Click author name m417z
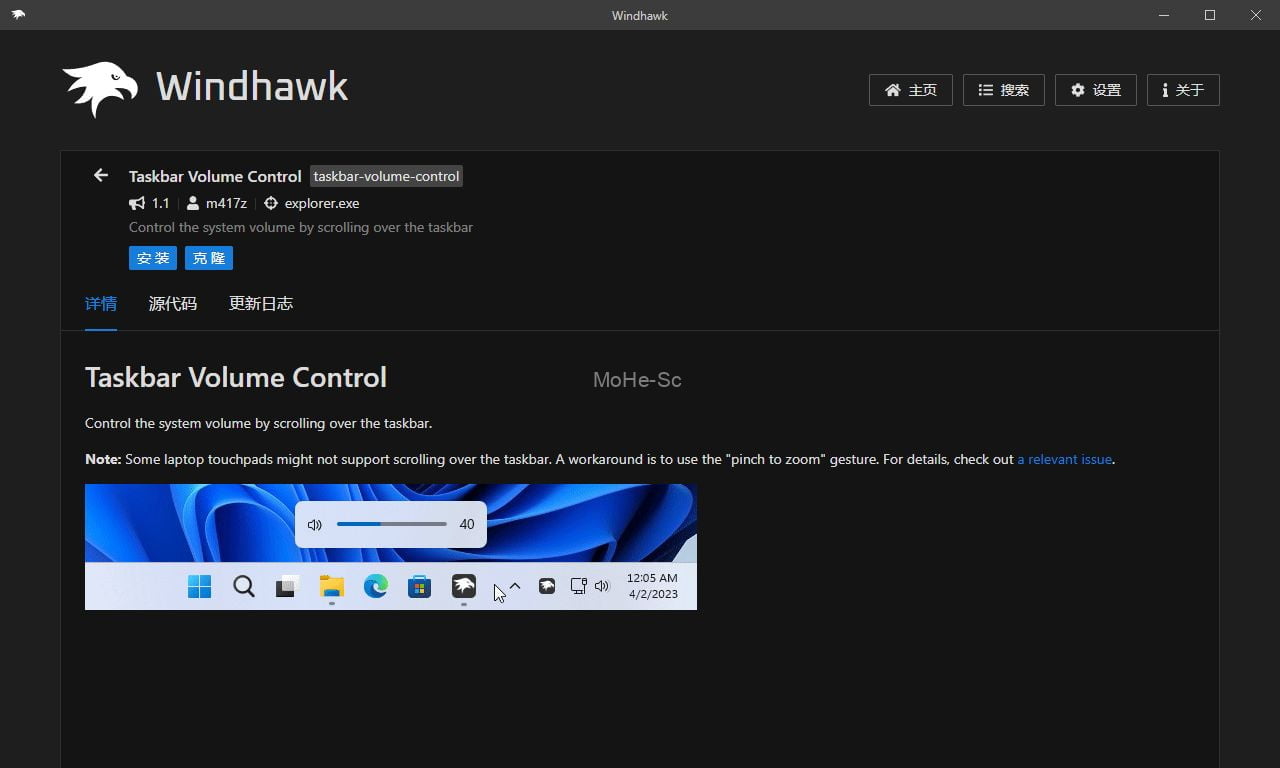The image size is (1280, 768). tap(226, 203)
